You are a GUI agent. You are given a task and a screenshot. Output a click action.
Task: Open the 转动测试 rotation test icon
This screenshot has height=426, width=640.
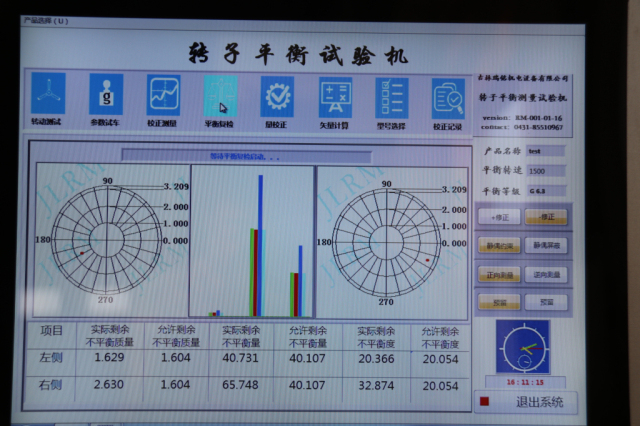coord(47,95)
